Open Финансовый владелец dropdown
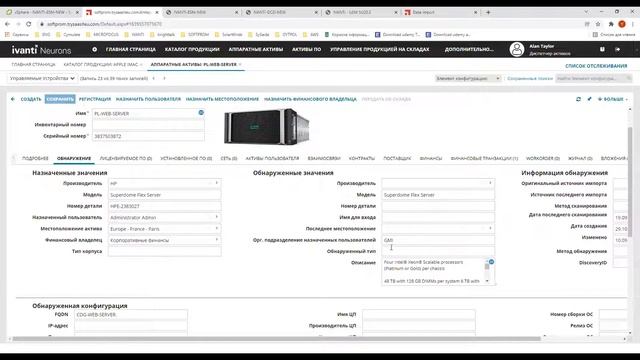 (x=216, y=240)
